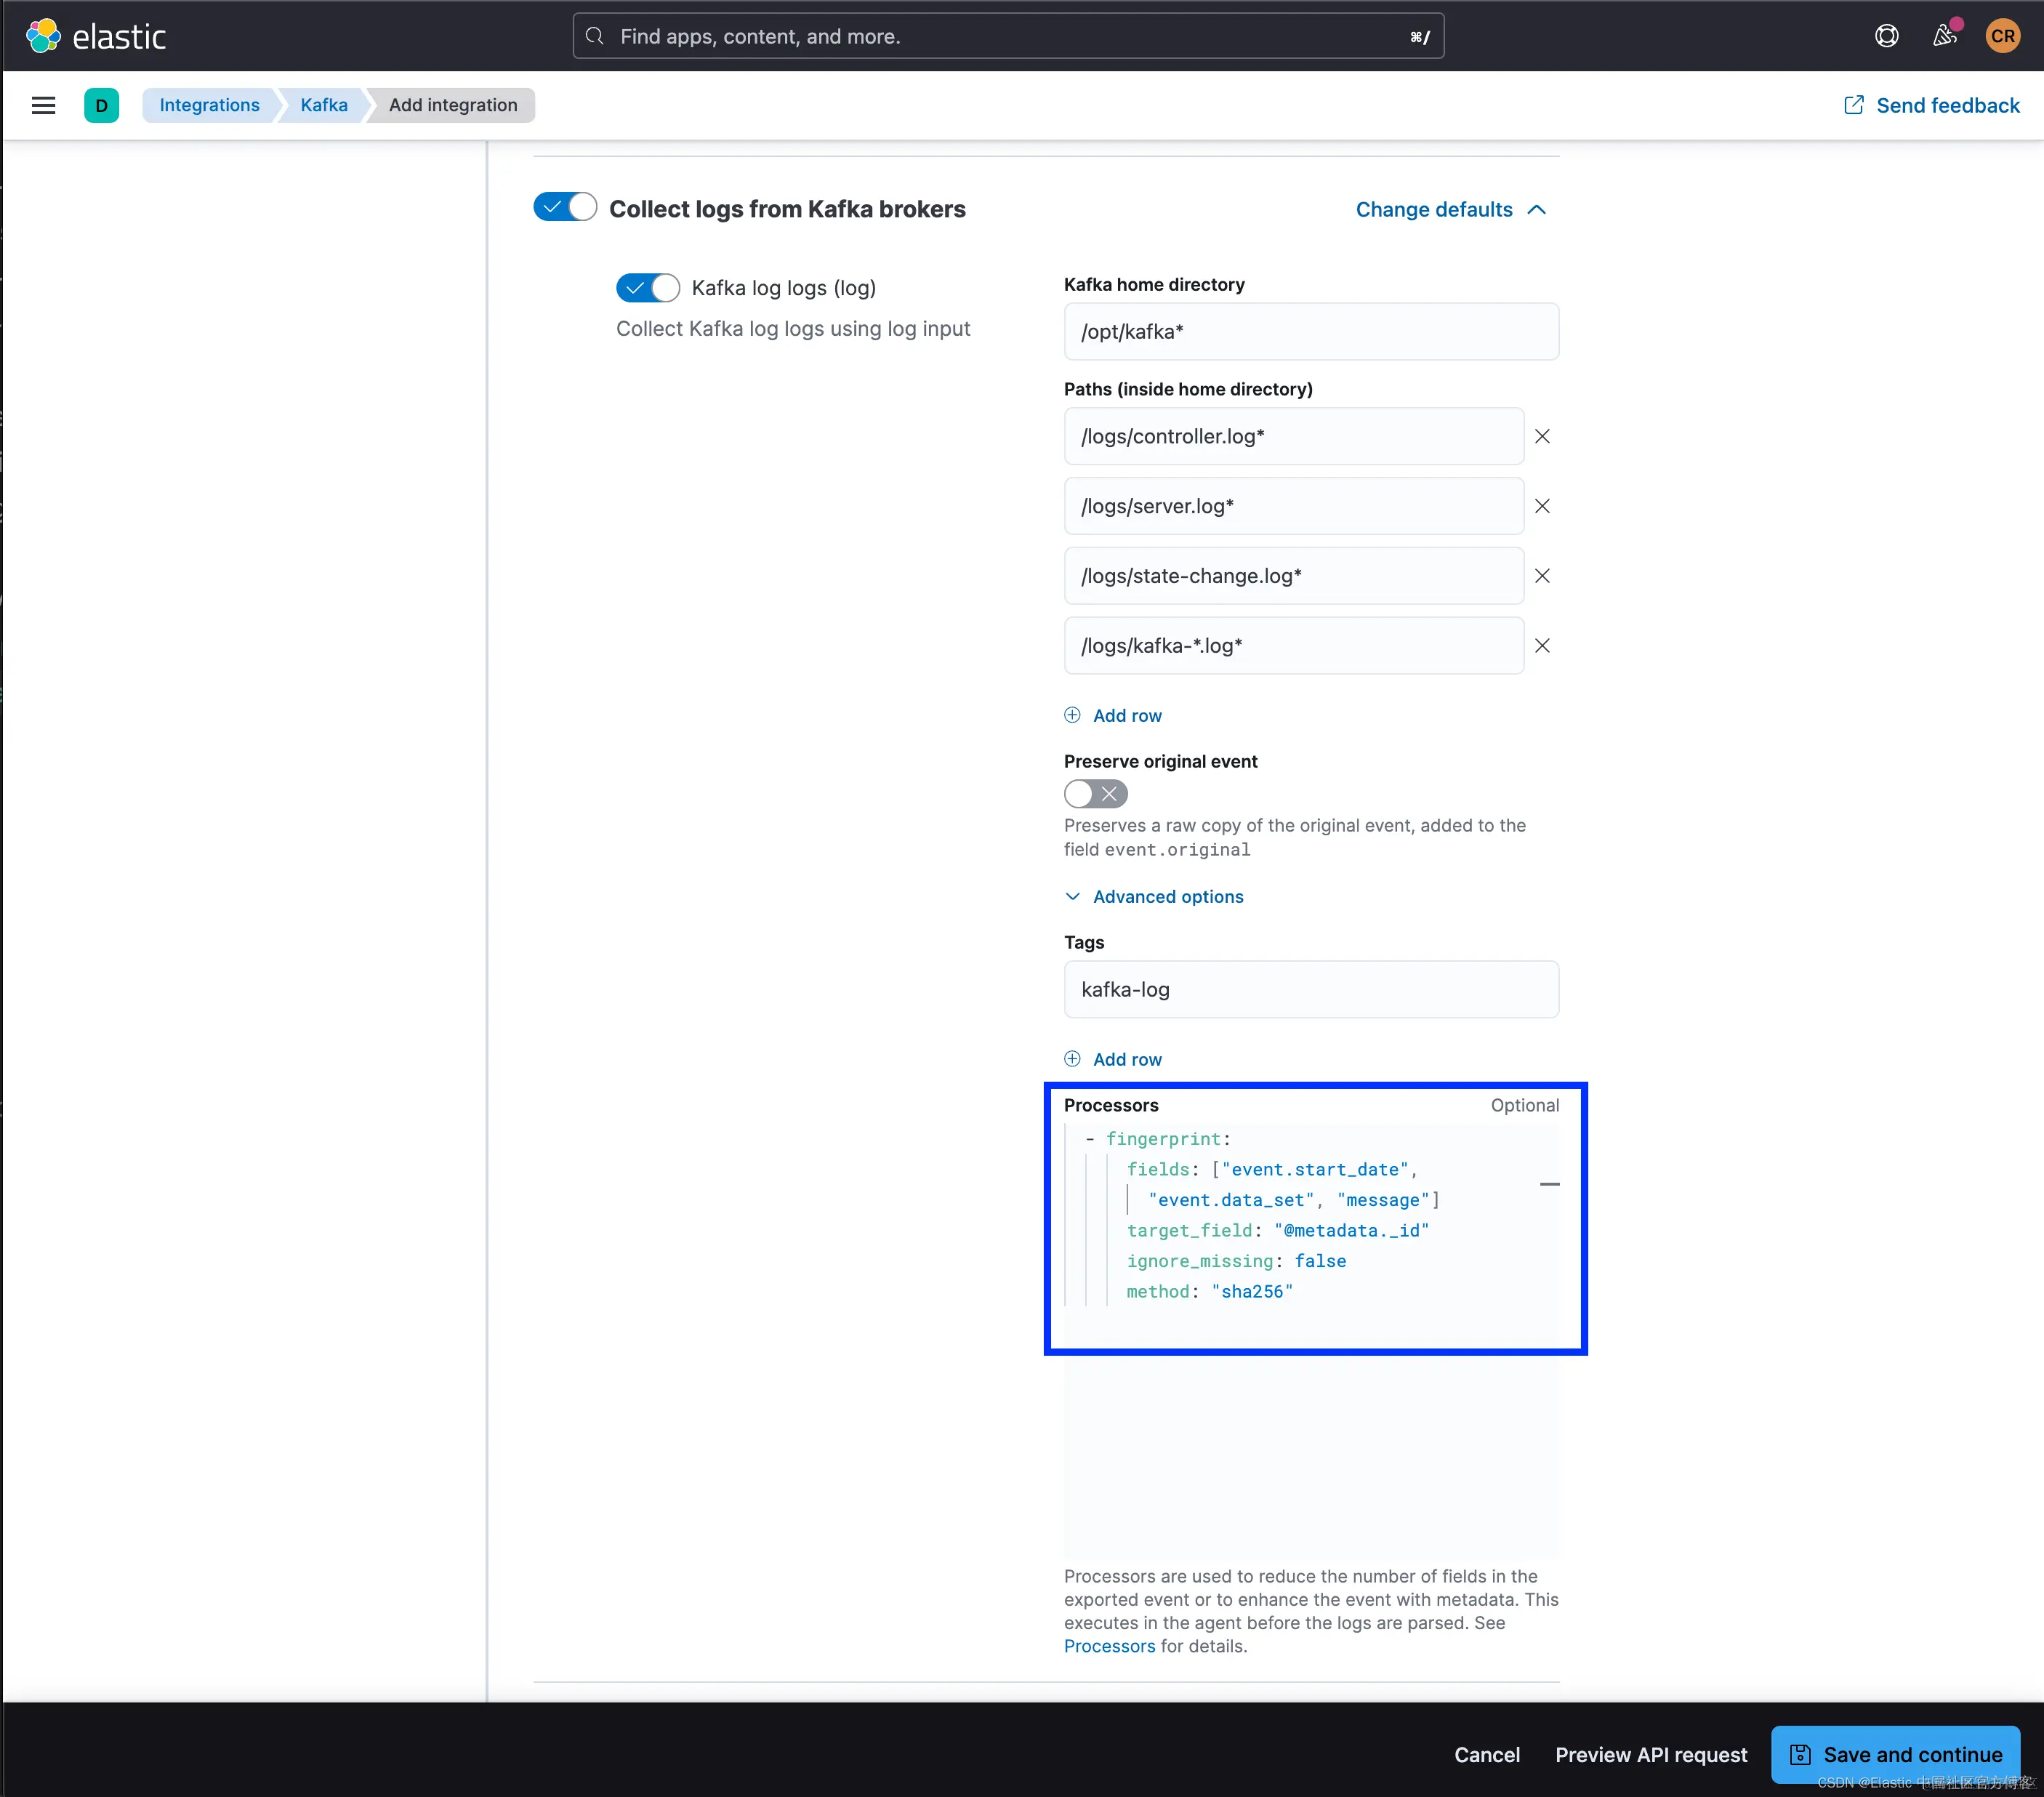This screenshot has width=2044, height=1797.
Task: Enable Preserve original event switch
Action: [x=1095, y=794]
